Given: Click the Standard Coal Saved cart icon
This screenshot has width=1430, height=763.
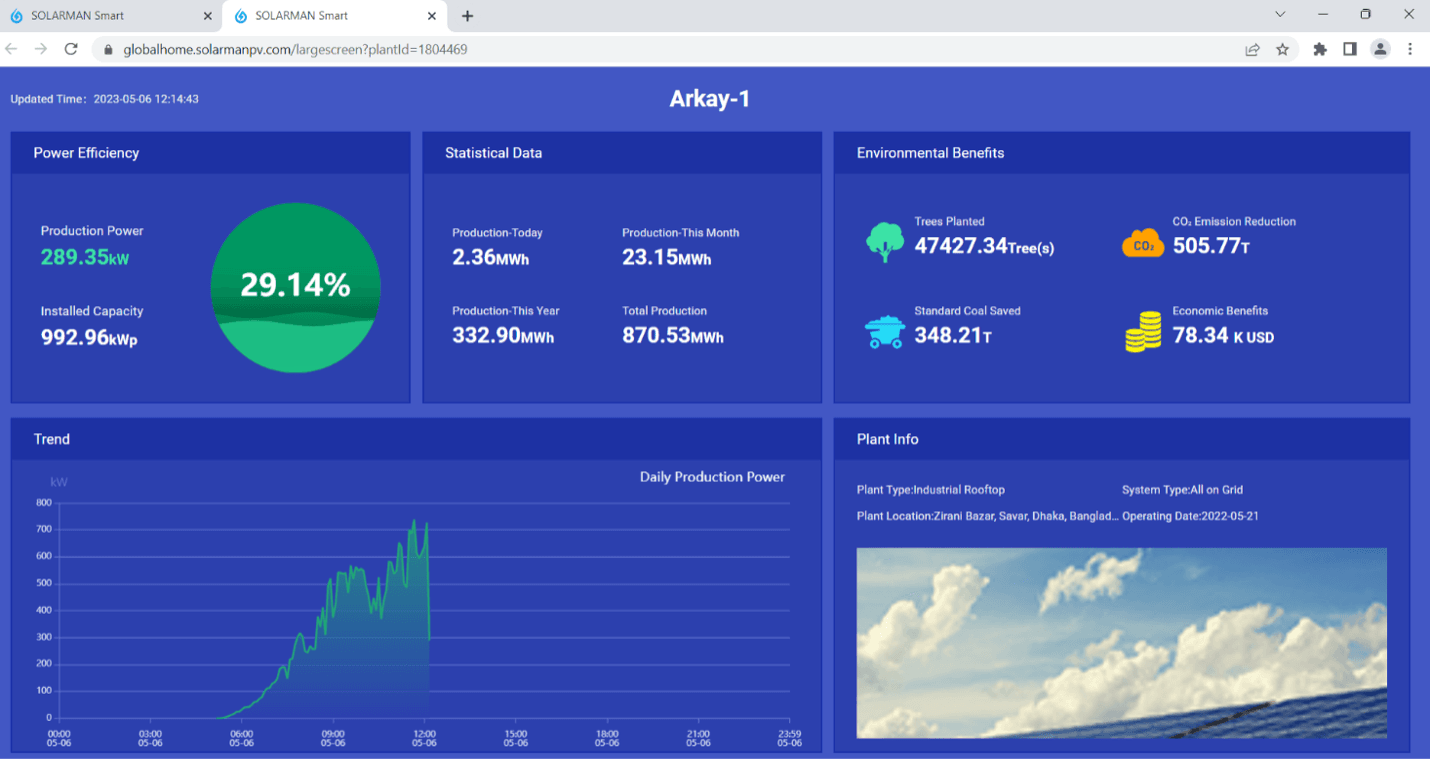Looking at the screenshot, I should point(884,332).
